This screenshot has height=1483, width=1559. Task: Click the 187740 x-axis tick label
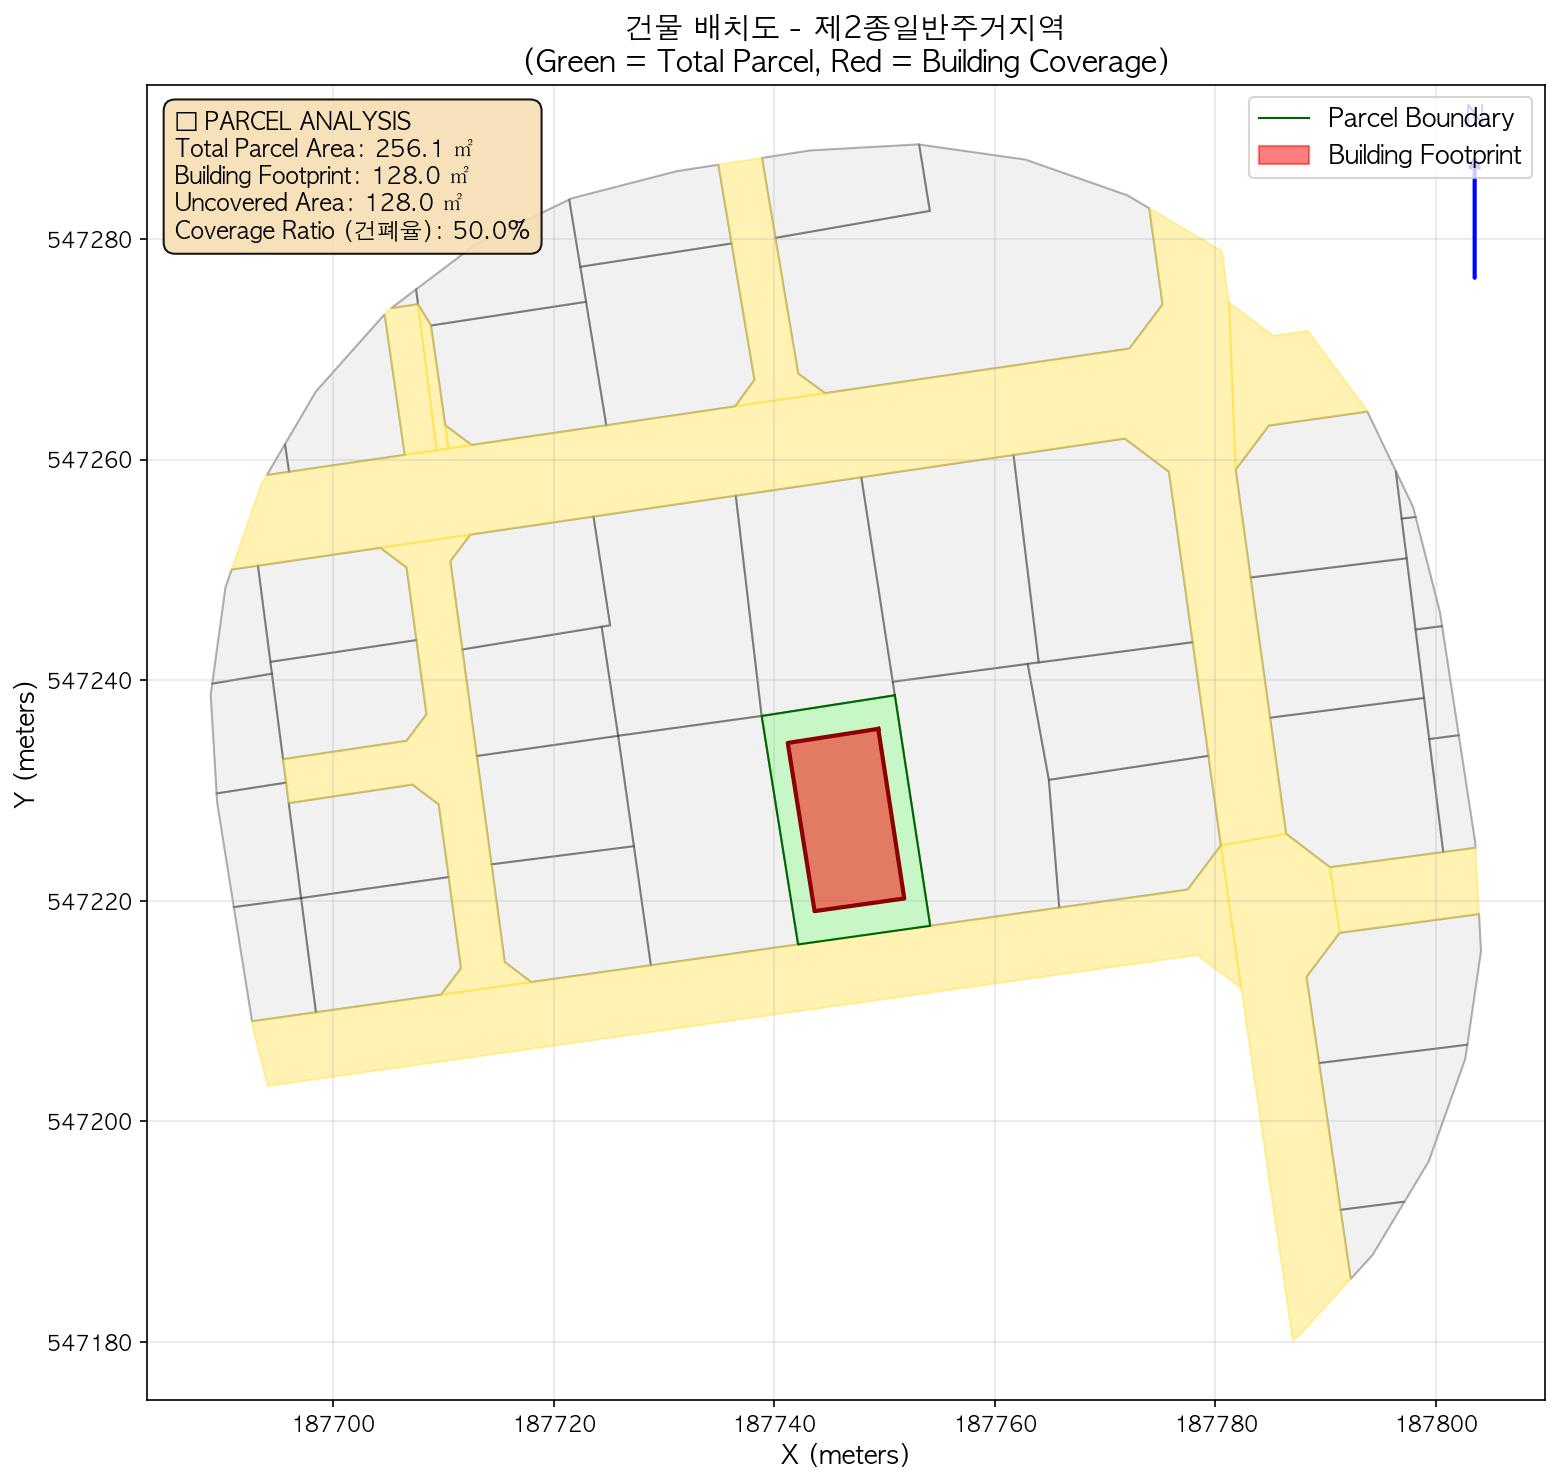[x=774, y=1422]
